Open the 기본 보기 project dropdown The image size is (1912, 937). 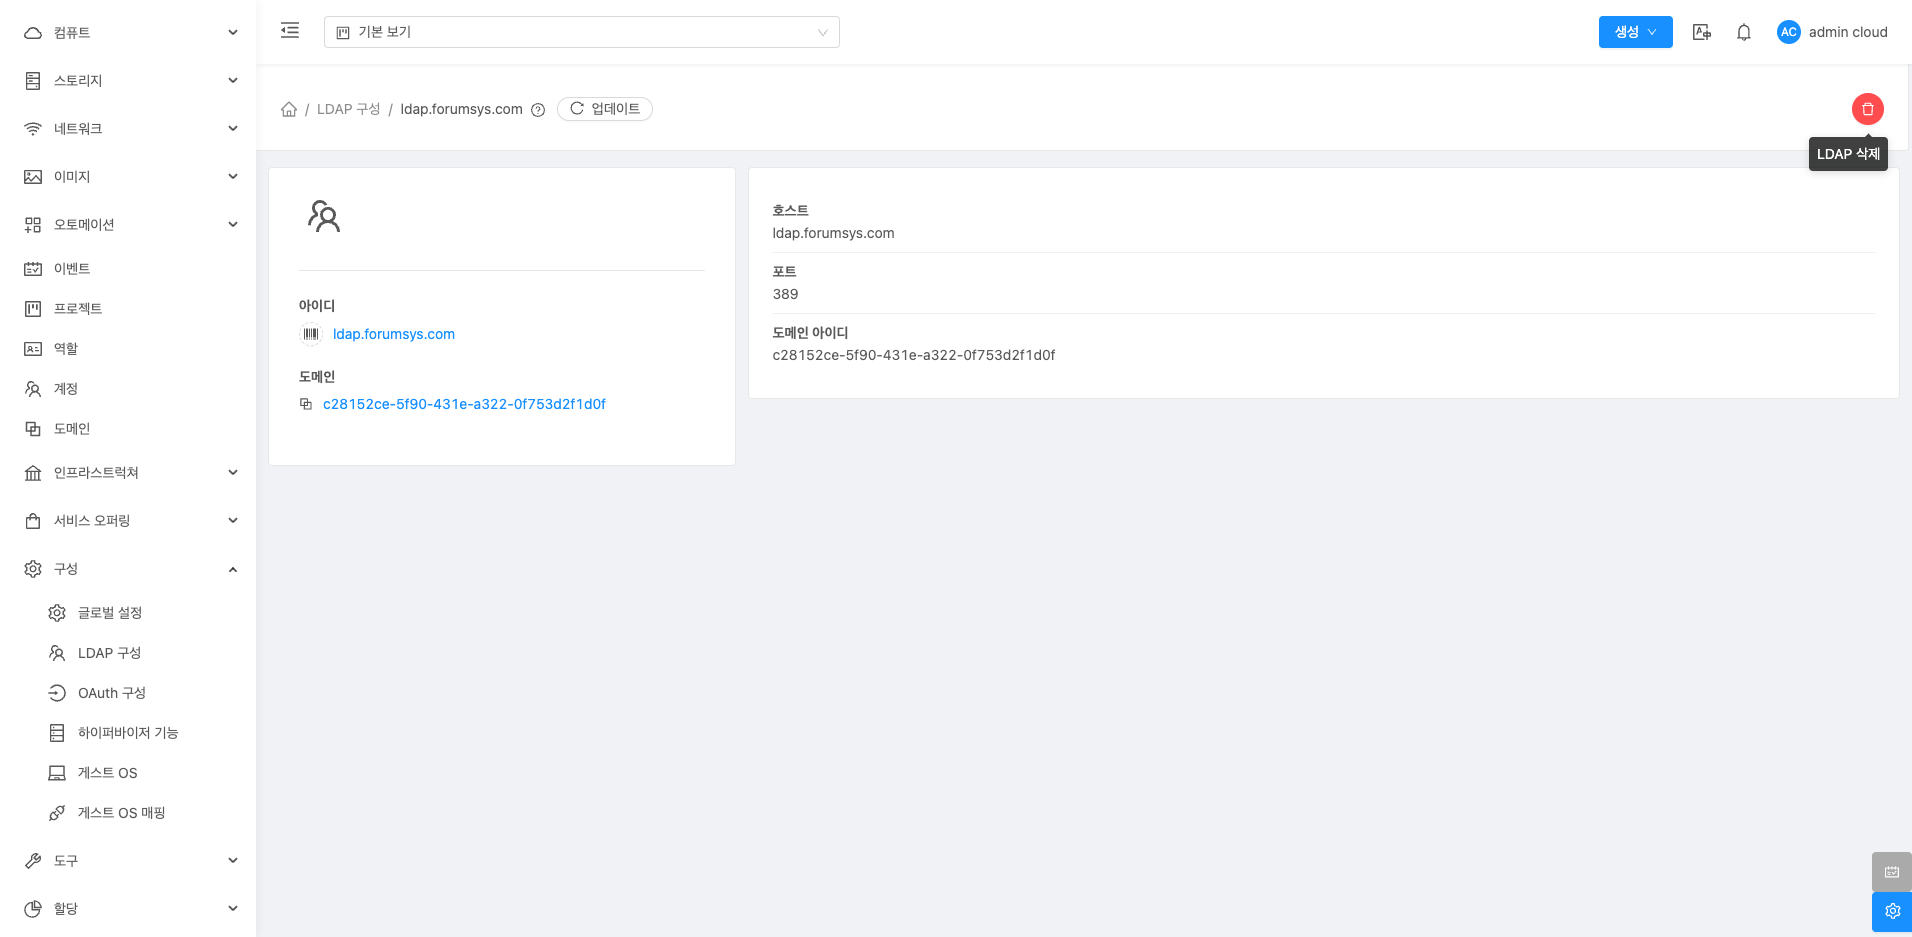point(581,32)
